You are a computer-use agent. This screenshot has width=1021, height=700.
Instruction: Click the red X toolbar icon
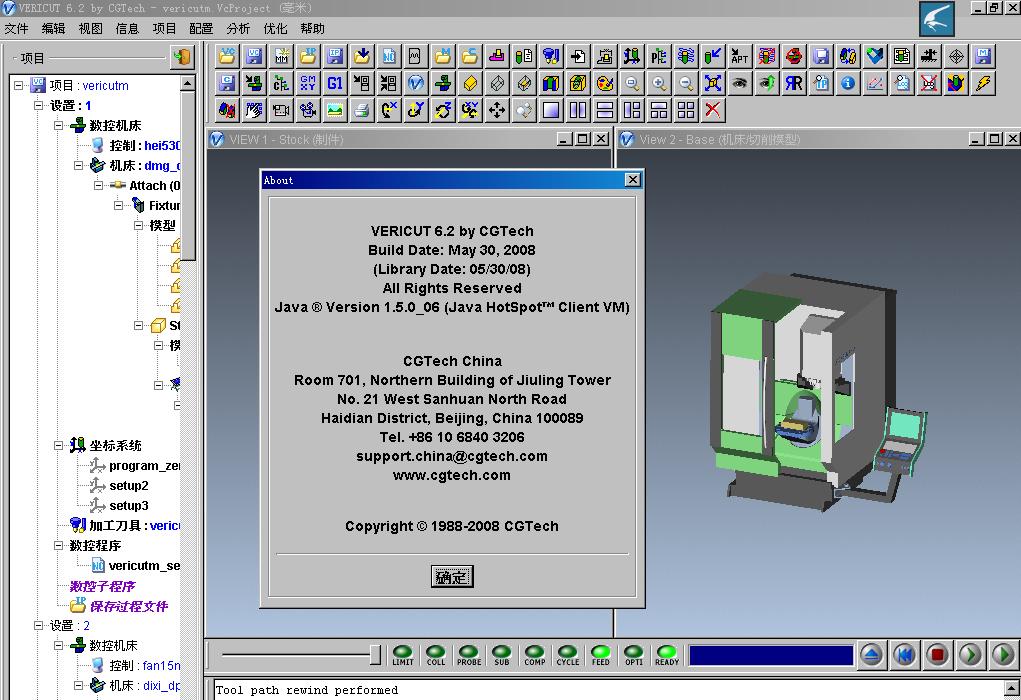713,110
